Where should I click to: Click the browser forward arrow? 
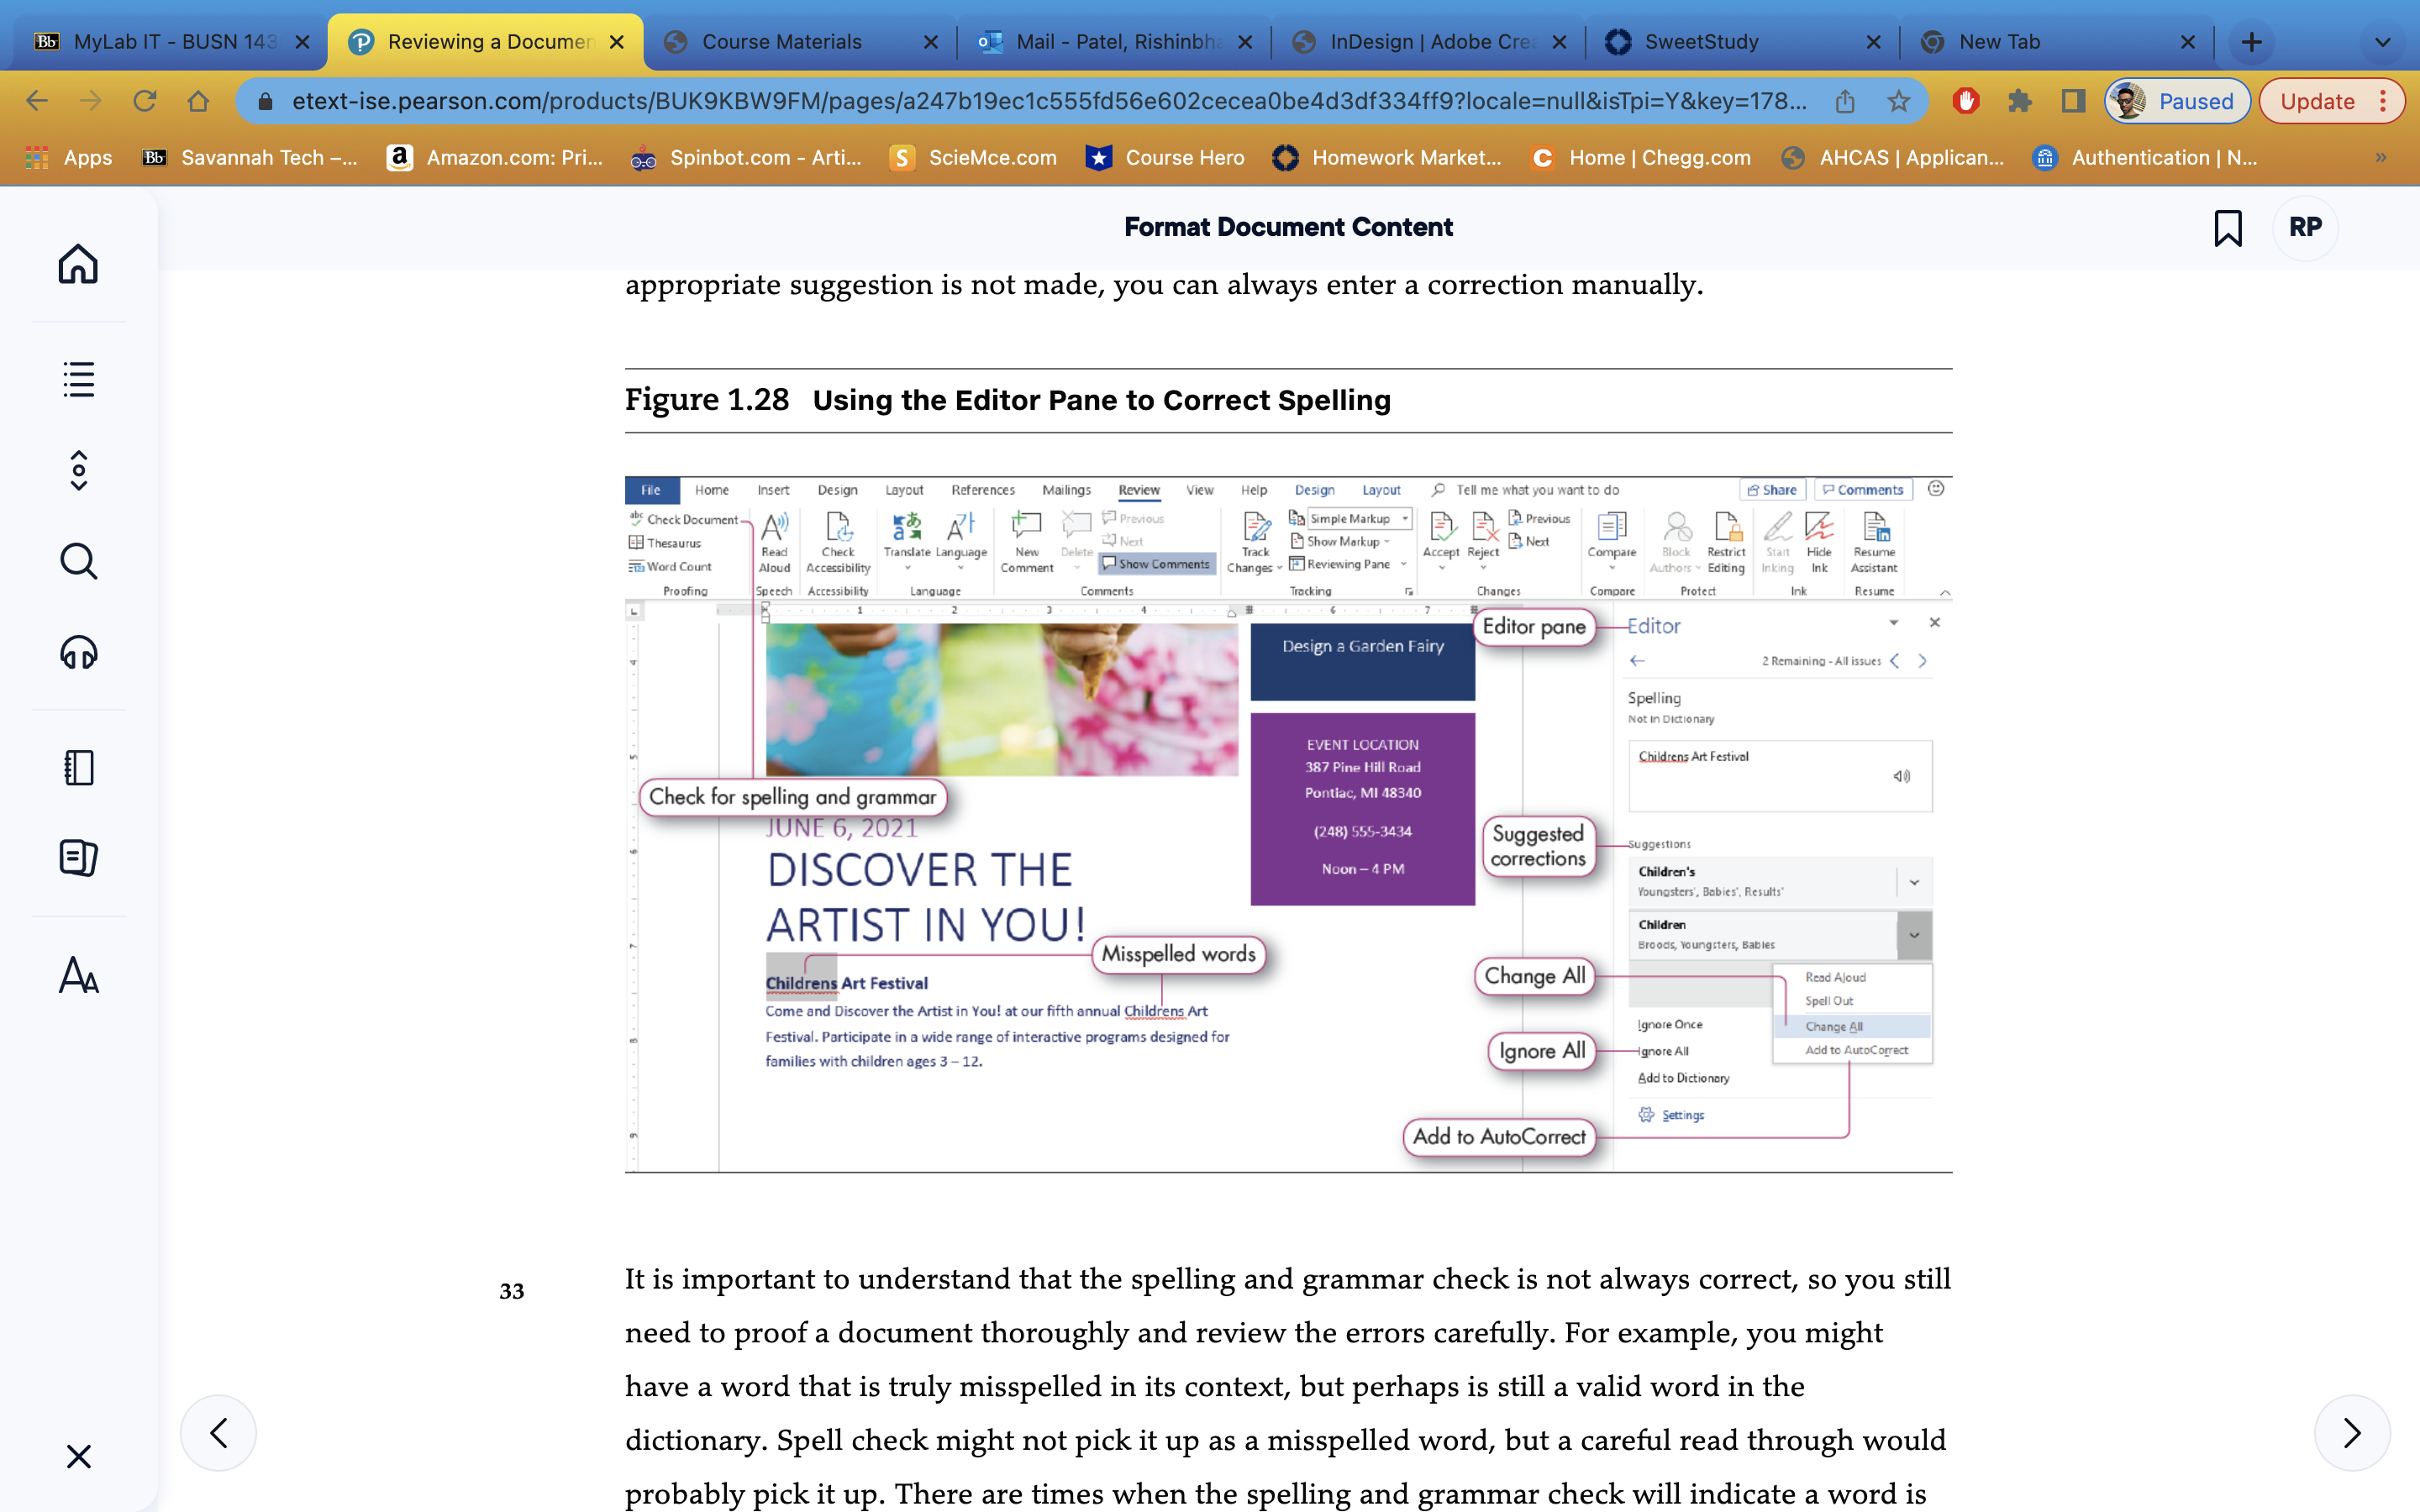[x=91, y=101]
